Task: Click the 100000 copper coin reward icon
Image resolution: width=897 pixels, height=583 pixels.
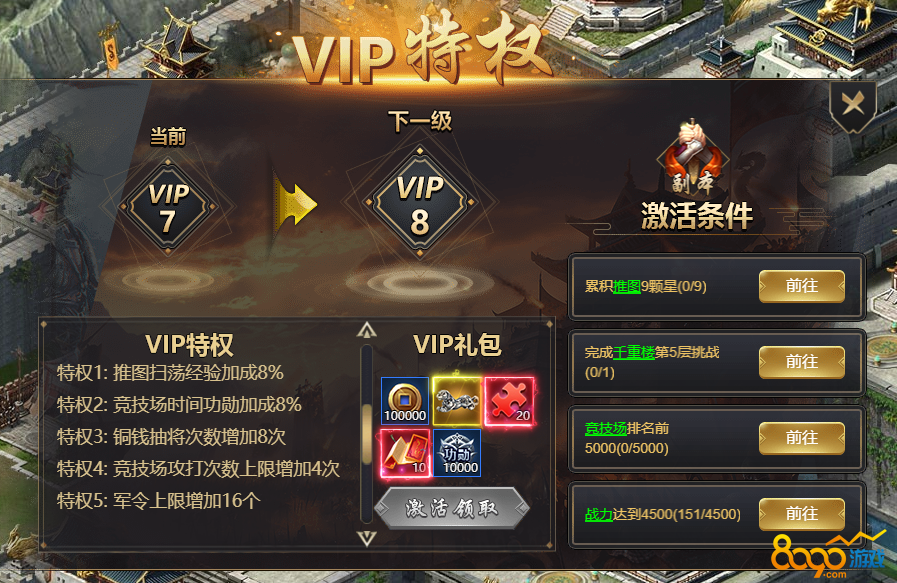Action: click(x=405, y=400)
